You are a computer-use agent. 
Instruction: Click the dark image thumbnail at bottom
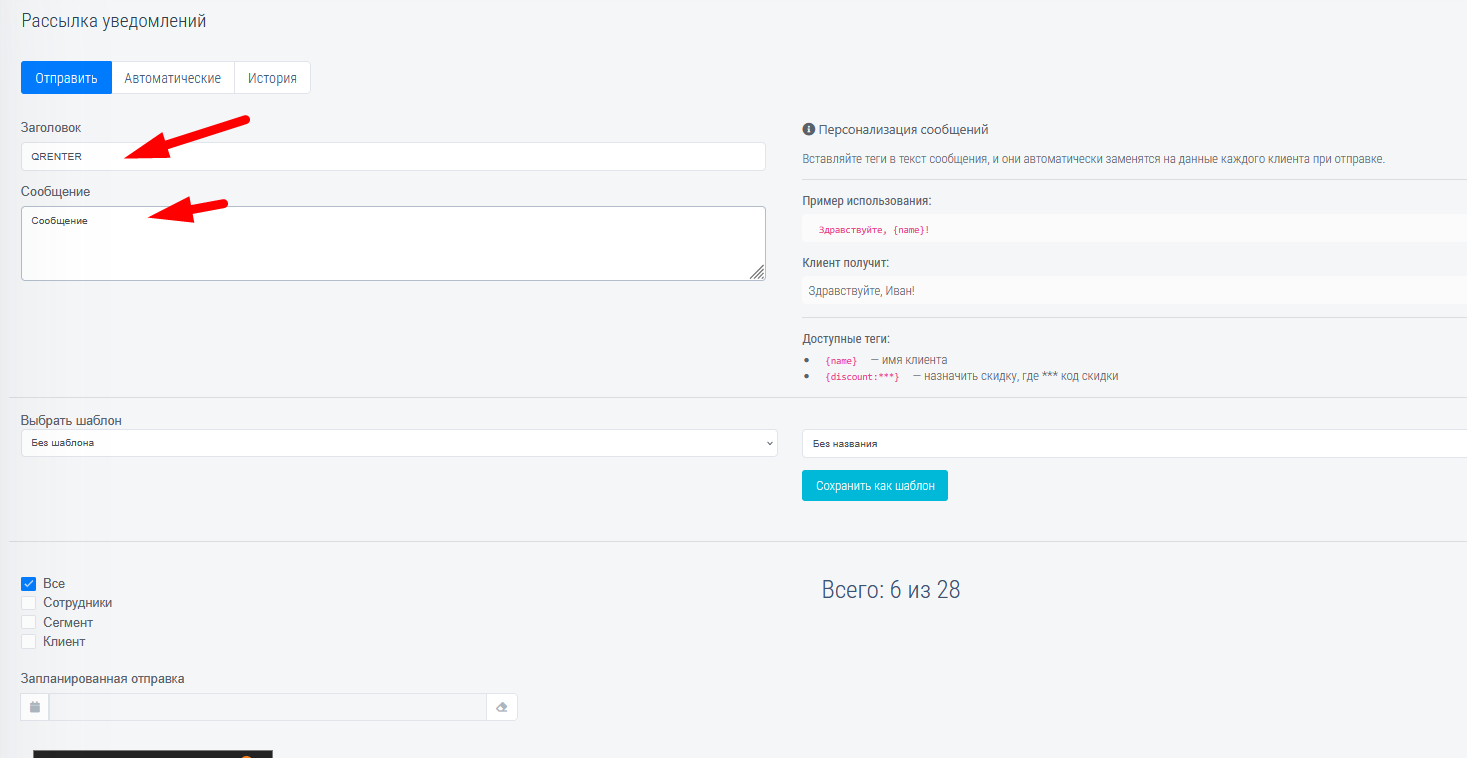(x=152, y=753)
